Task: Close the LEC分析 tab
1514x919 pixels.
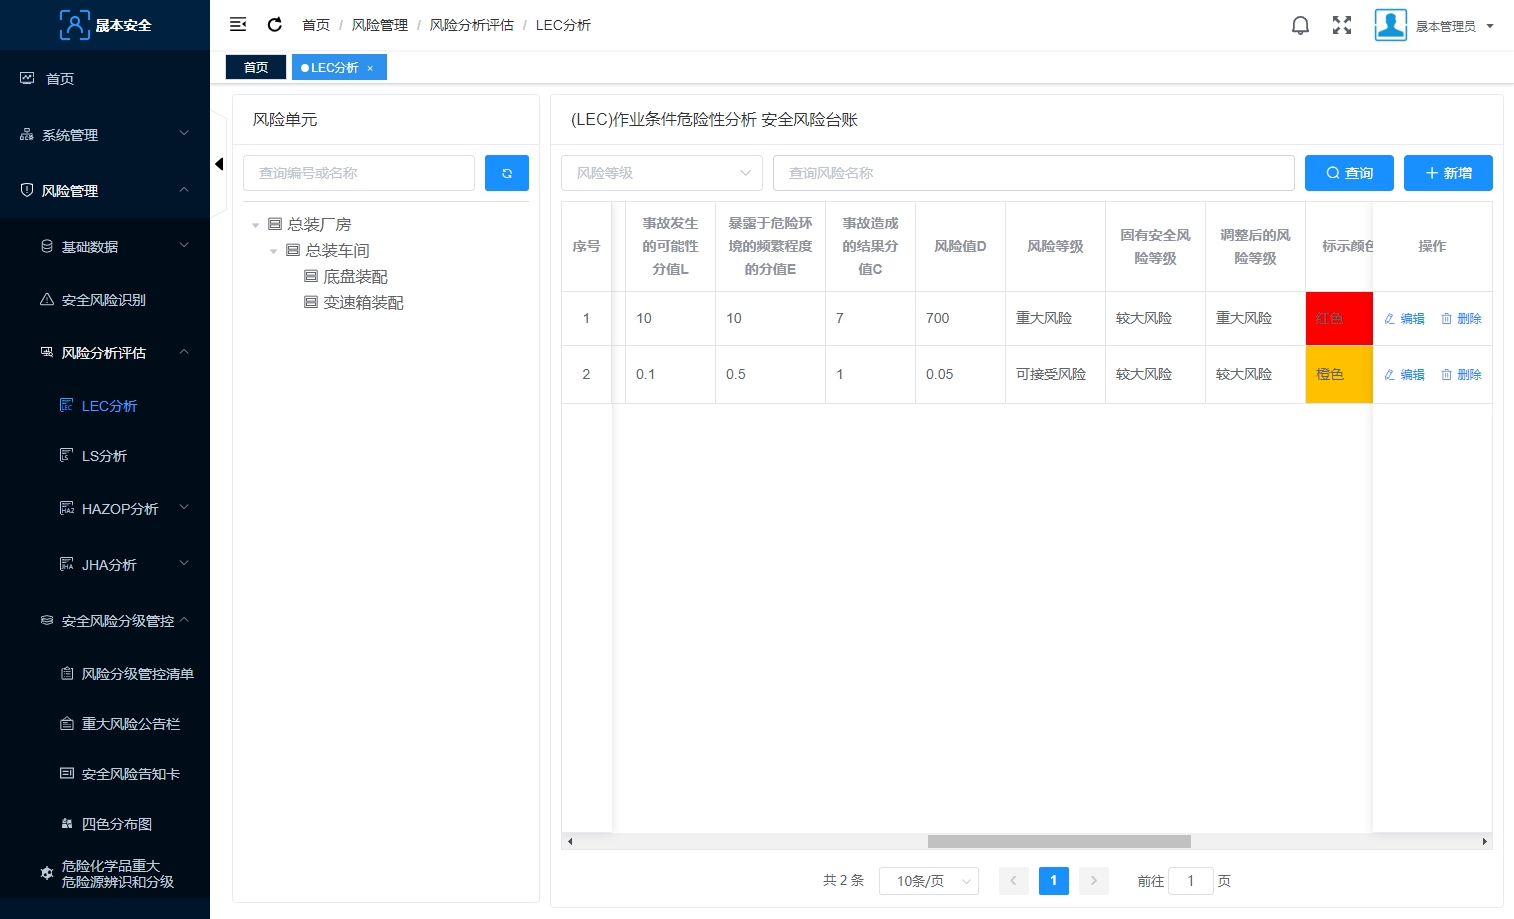Action: 370,68
